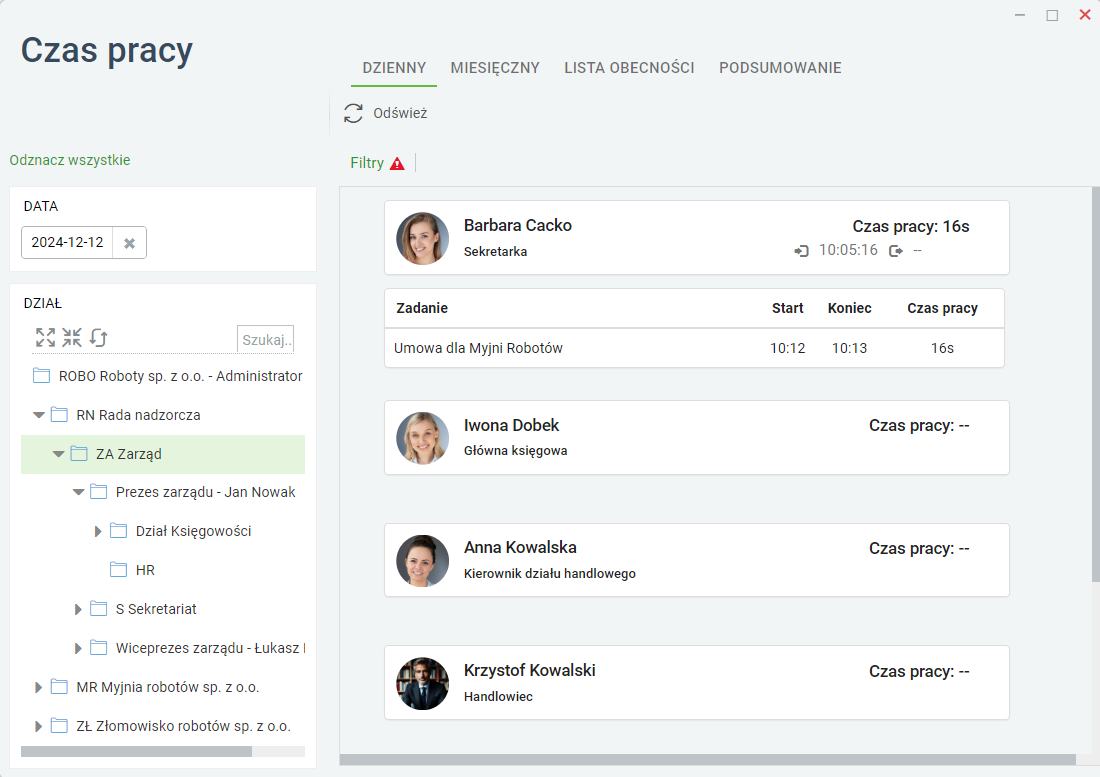Click the folder icon beside Prezes zarządu
The width and height of the screenshot is (1100, 777).
(x=99, y=492)
